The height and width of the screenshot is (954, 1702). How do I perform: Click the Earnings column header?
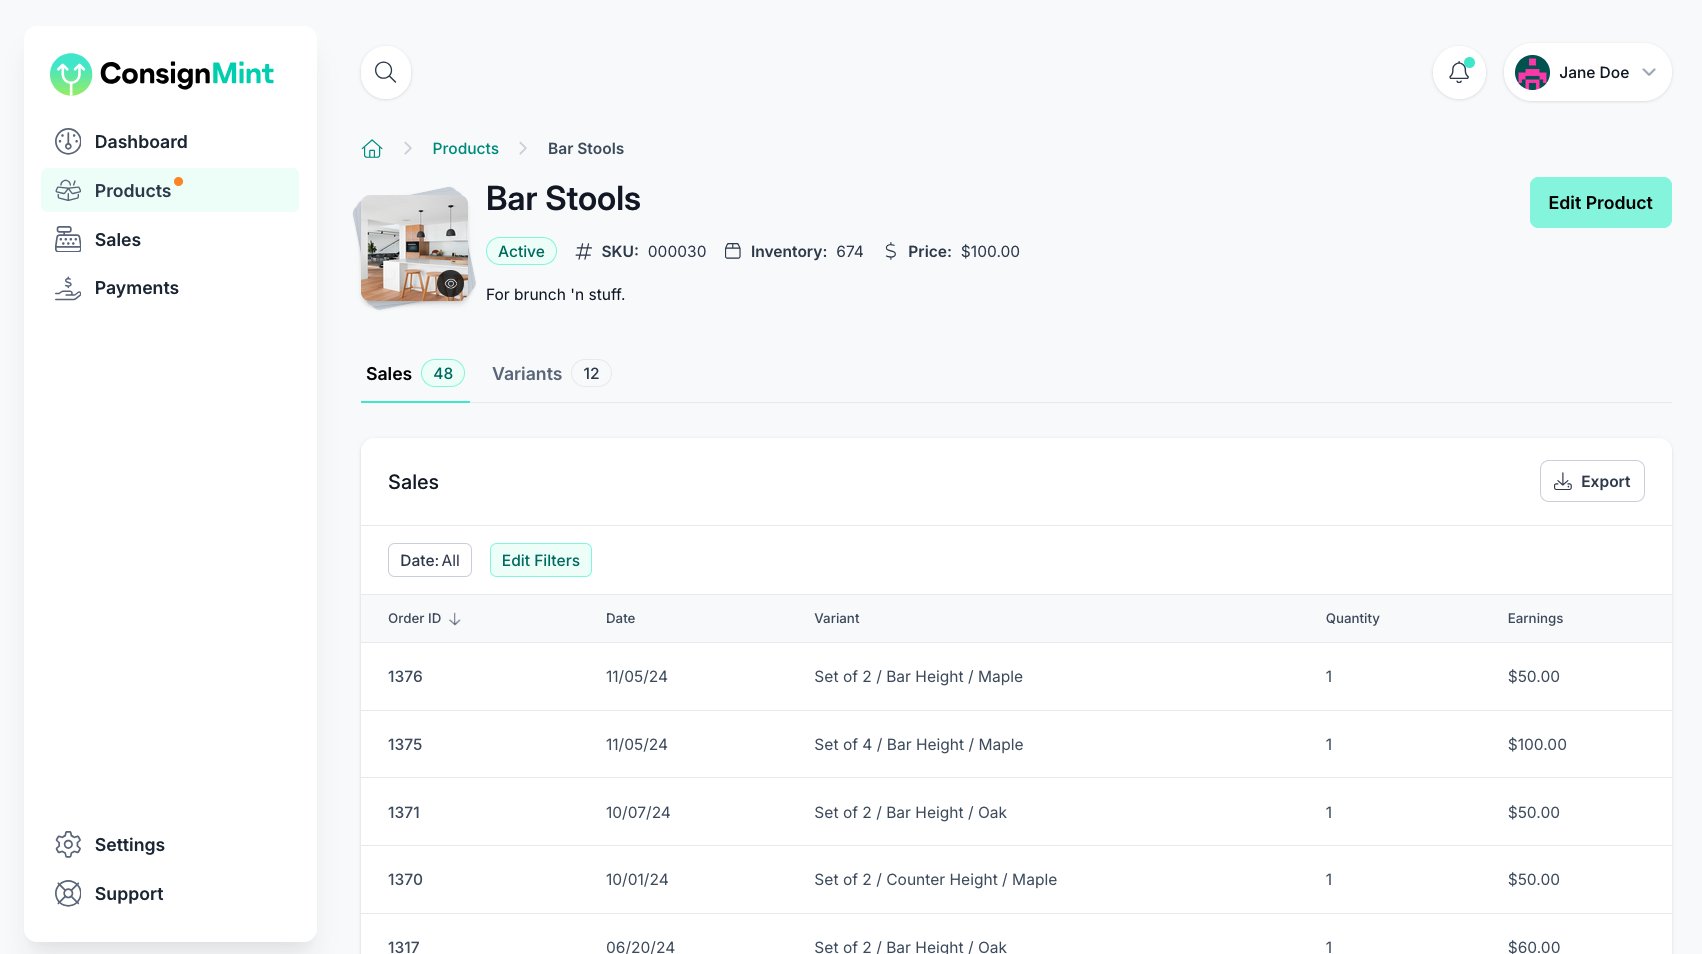pos(1535,619)
